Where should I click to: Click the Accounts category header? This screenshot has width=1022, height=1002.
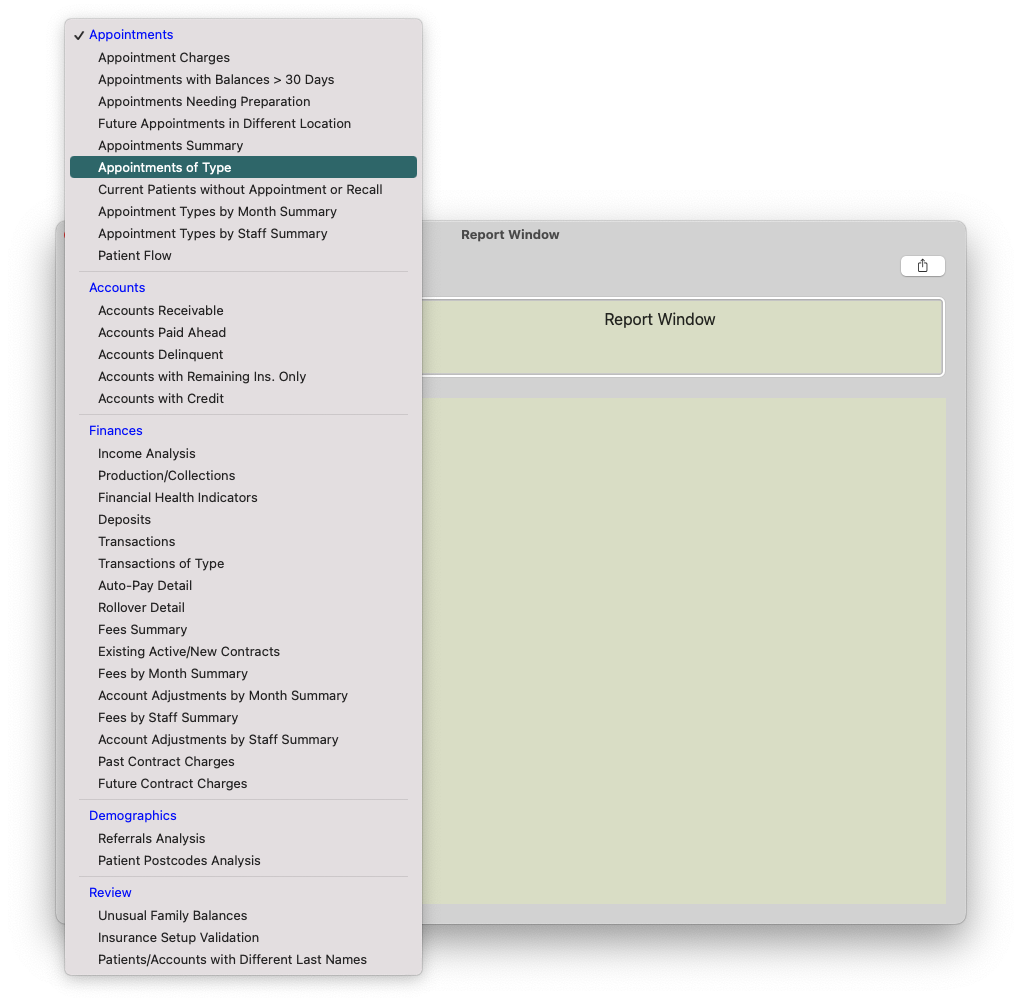[x=117, y=287]
